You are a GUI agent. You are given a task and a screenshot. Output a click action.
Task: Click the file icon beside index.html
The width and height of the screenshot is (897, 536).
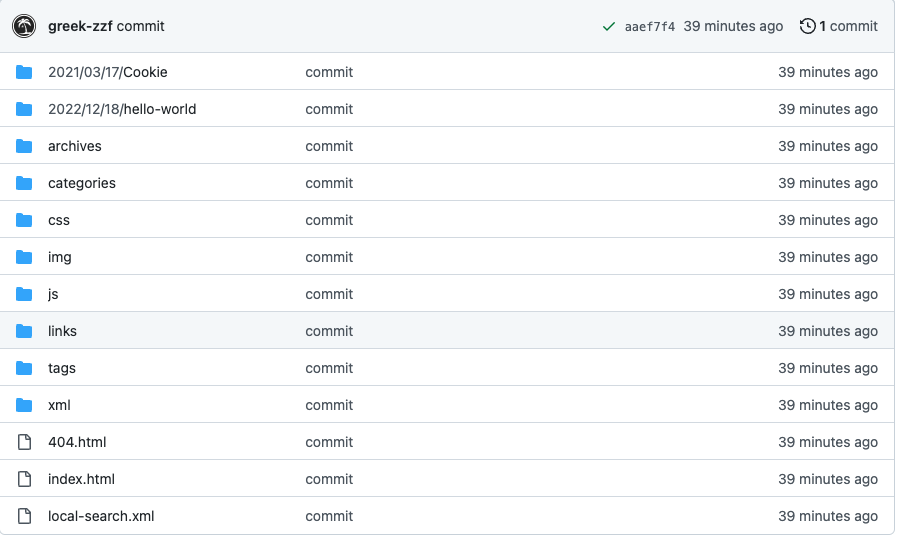click(24, 479)
